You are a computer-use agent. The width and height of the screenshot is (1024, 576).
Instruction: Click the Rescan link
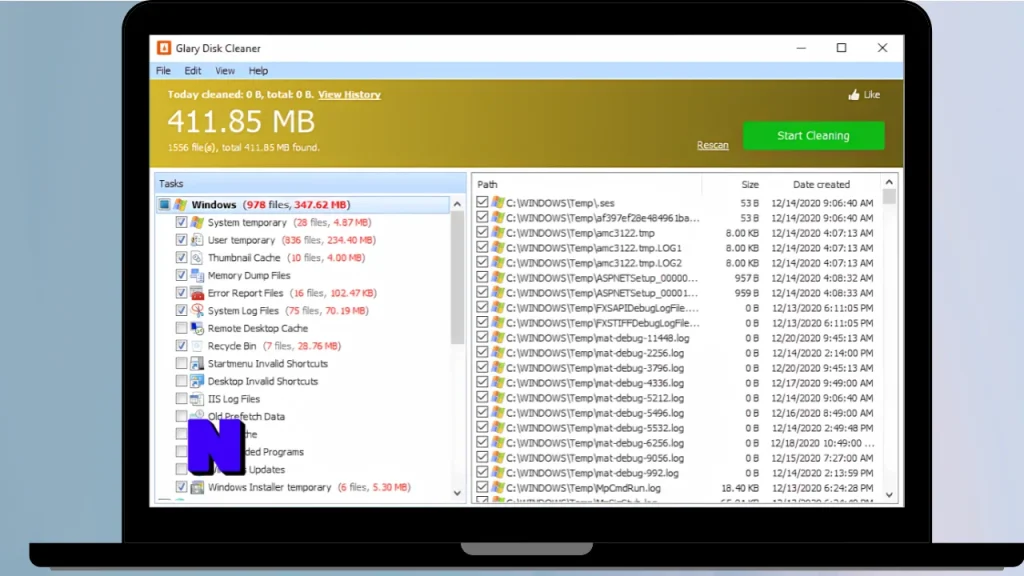[x=712, y=145]
